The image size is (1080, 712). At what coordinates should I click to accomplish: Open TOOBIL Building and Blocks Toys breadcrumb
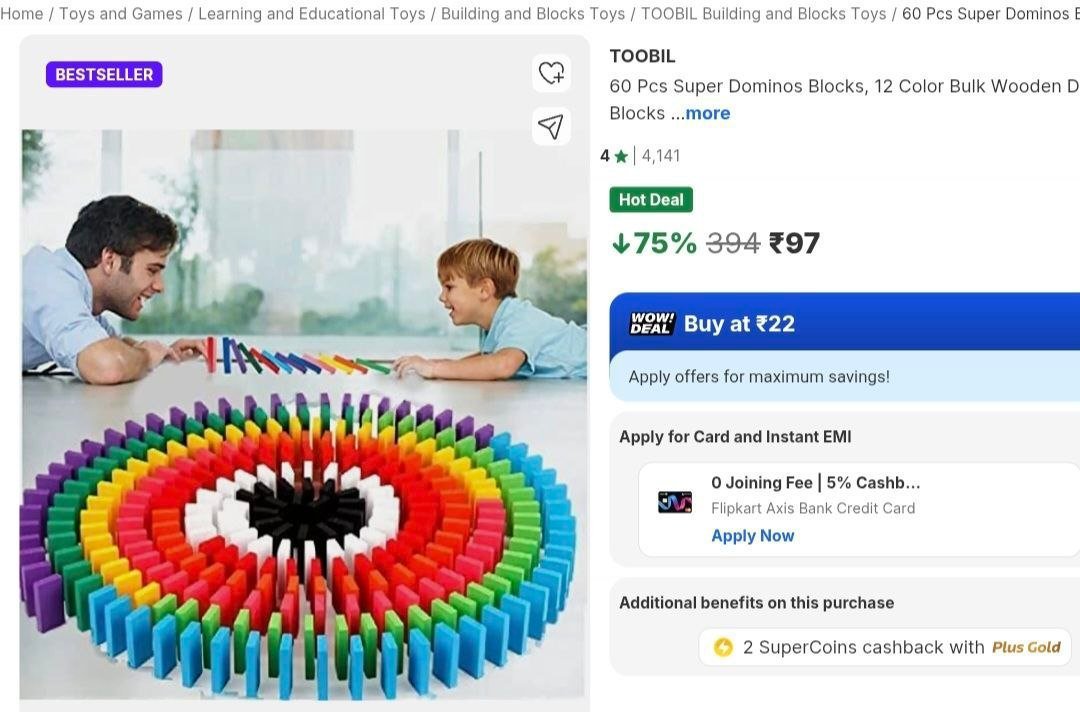coord(763,14)
